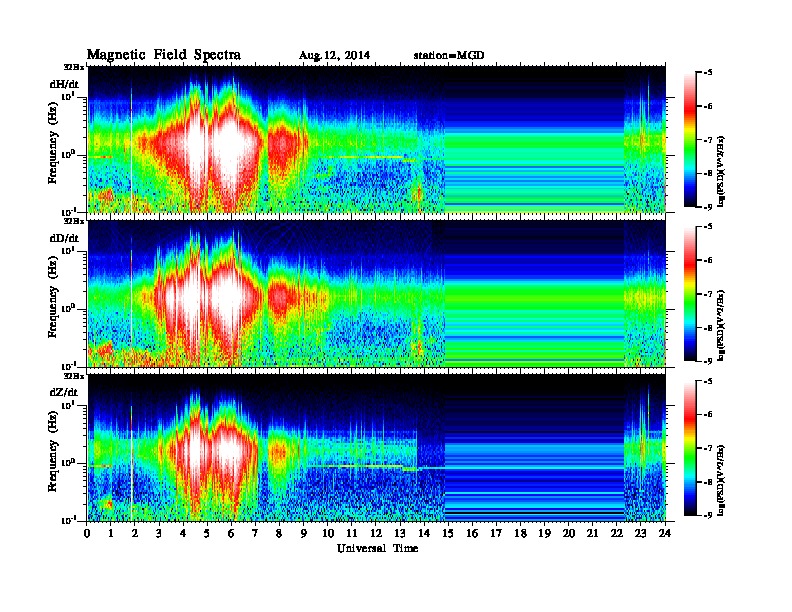Click the dH/dt spectrogram plot area
This screenshot has height=612, width=792.
(377, 139)
